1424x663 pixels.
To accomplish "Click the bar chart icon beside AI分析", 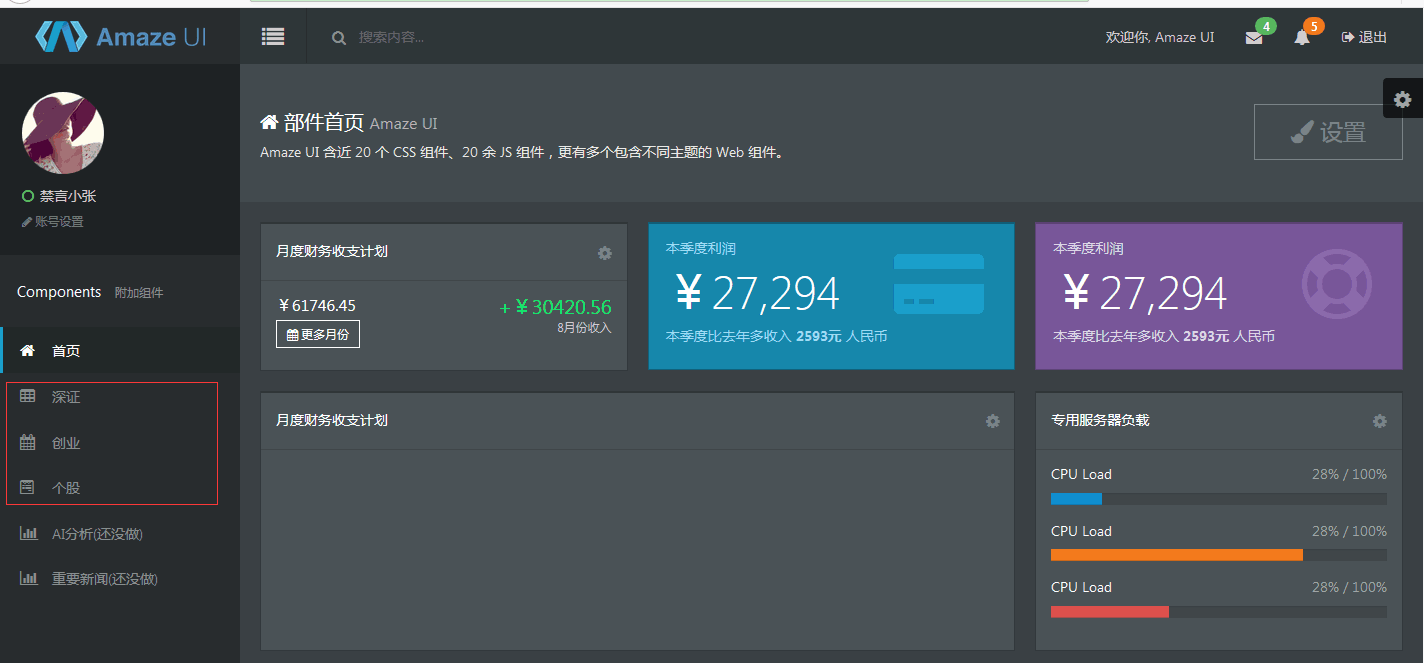I will point(29,533).
